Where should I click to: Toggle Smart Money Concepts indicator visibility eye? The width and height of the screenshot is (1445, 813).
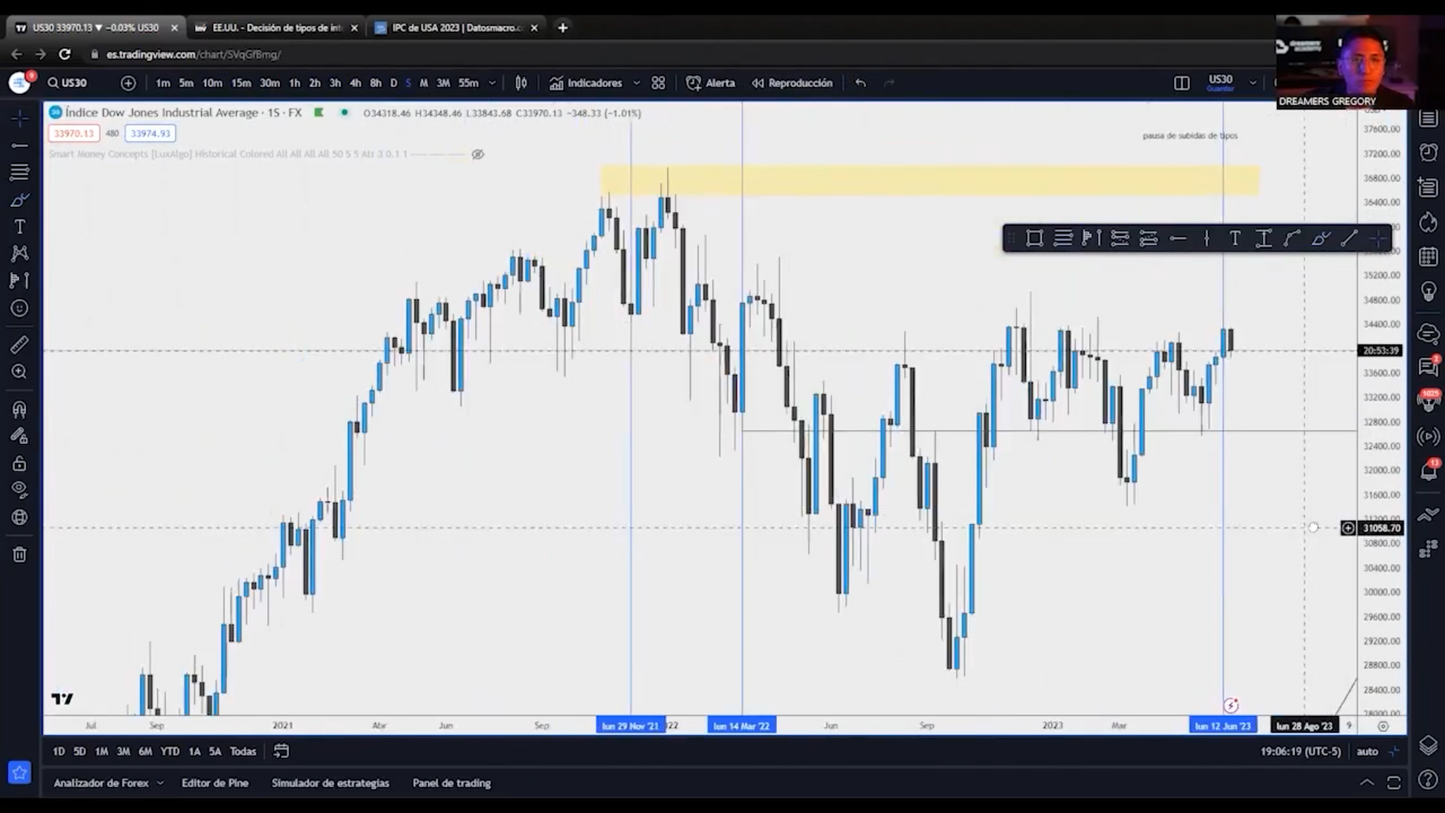click(478, 154)
